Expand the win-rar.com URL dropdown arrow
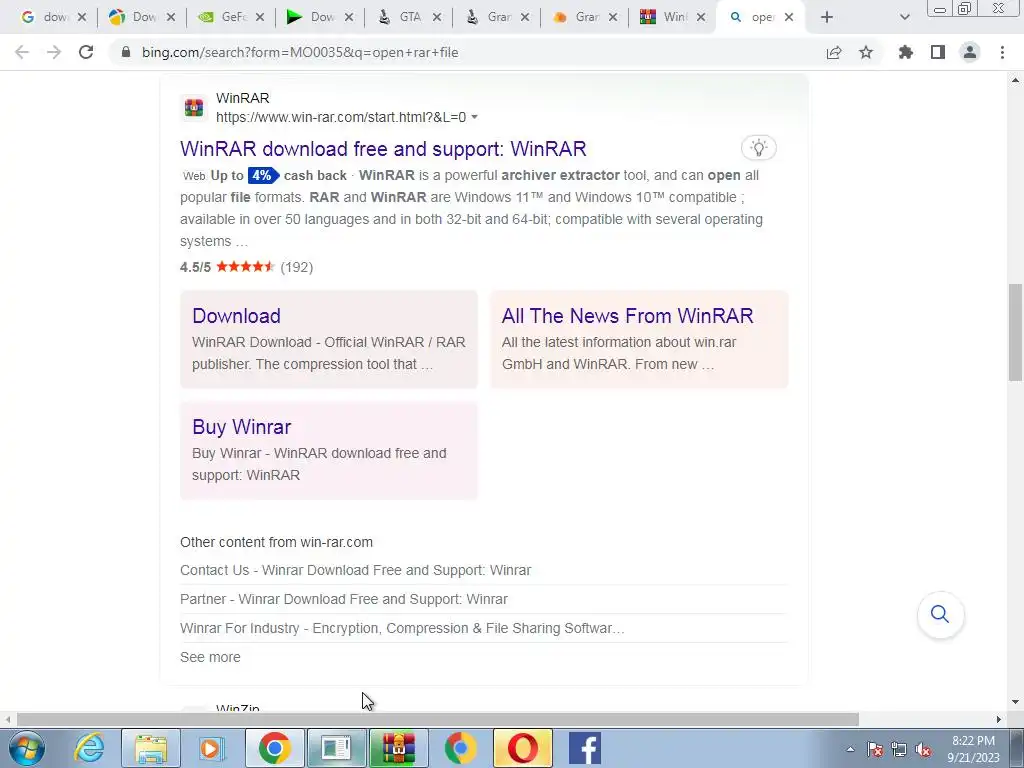The height and width of the screenshot is (768, 1024). (475, 118)
